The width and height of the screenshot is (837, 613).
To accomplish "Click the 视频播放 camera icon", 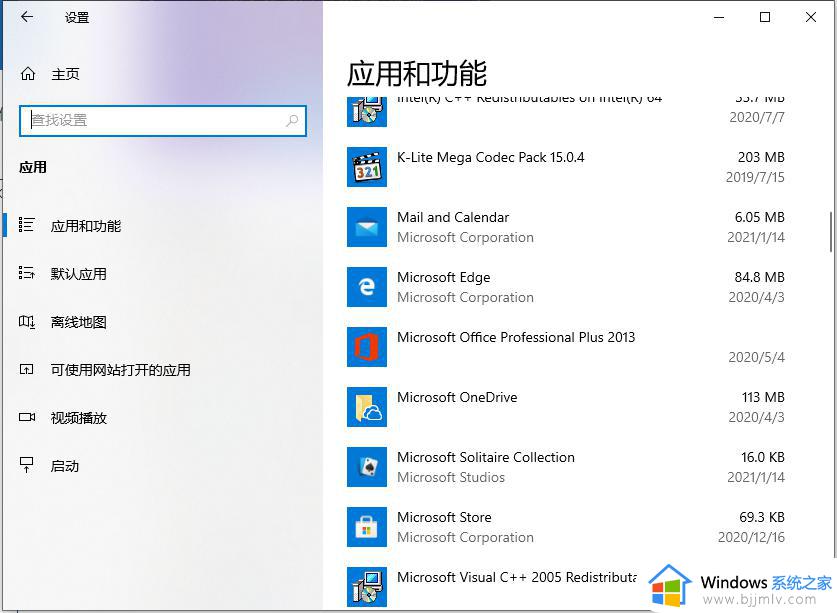I will coord(27,417).
